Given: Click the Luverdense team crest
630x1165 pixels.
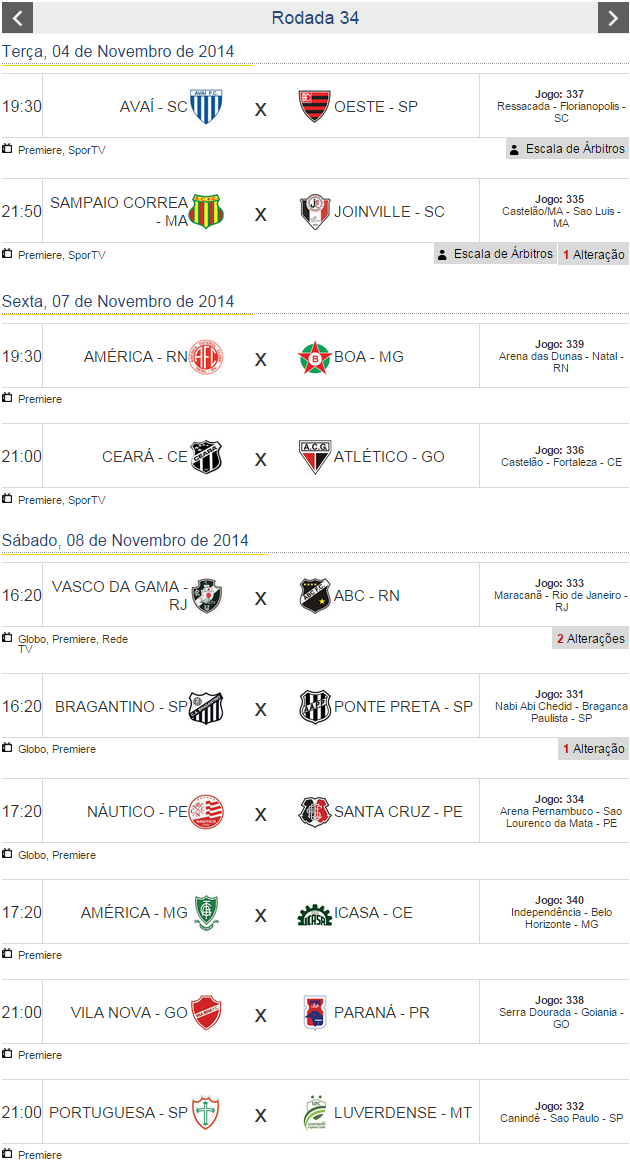Looking at the screenshot, I should [315, 1113].
